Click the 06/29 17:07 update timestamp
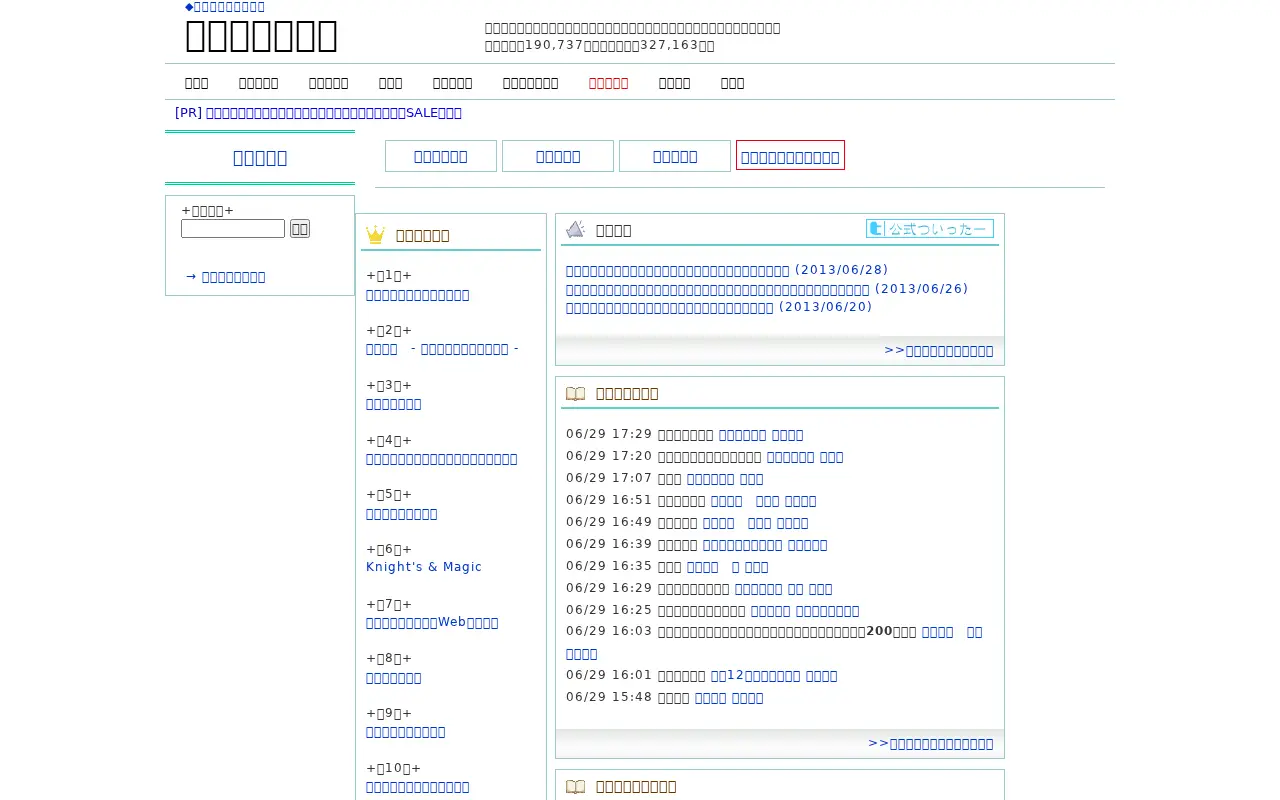The width and height of the screenshot is (1280, 800). (x=609, y=478)
